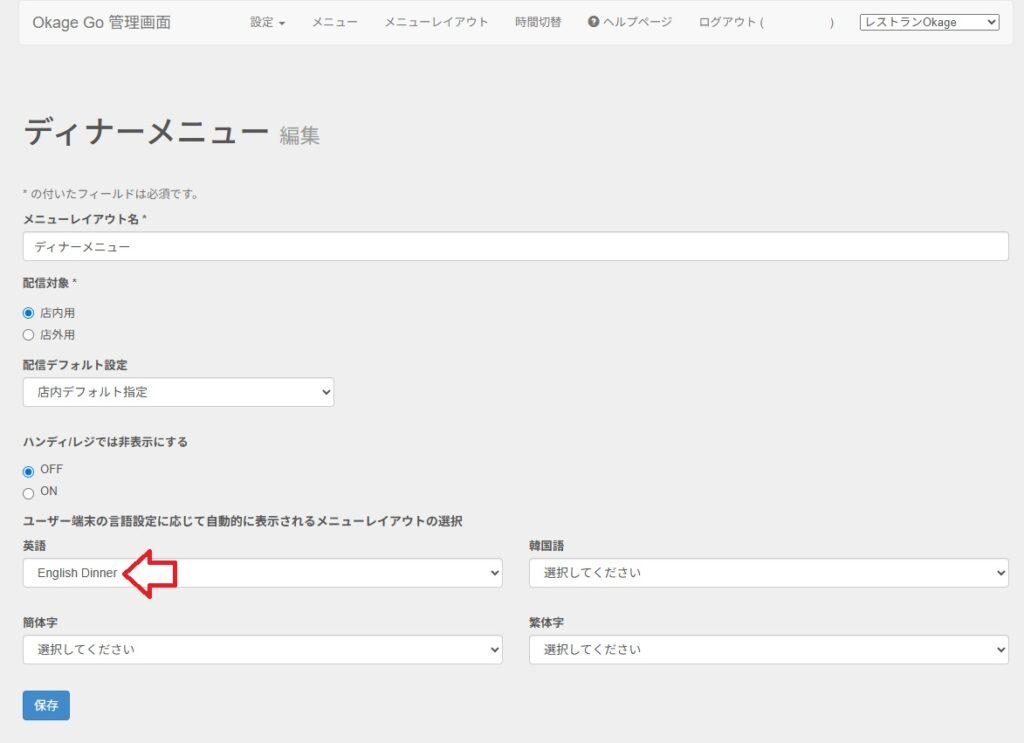Viewport: 1024px width, 743px height.
Task: Open the レストランOkage store selector
Action: pos(929,22)
